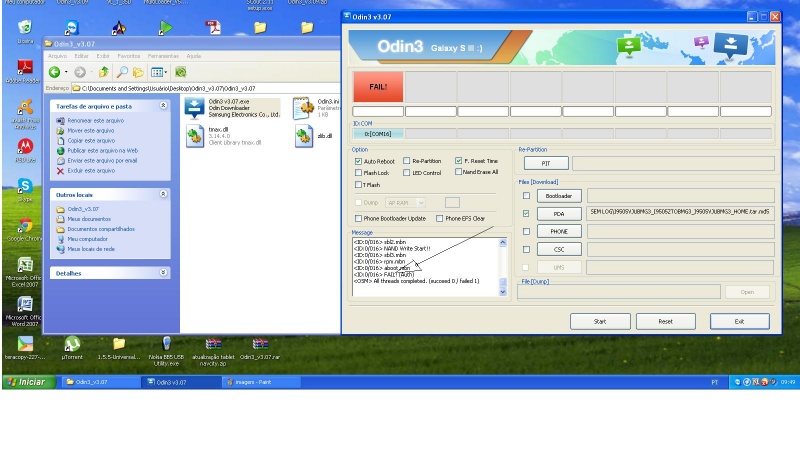Click the Back arrow in Explorer toolbar

click(x=55, y=72)
